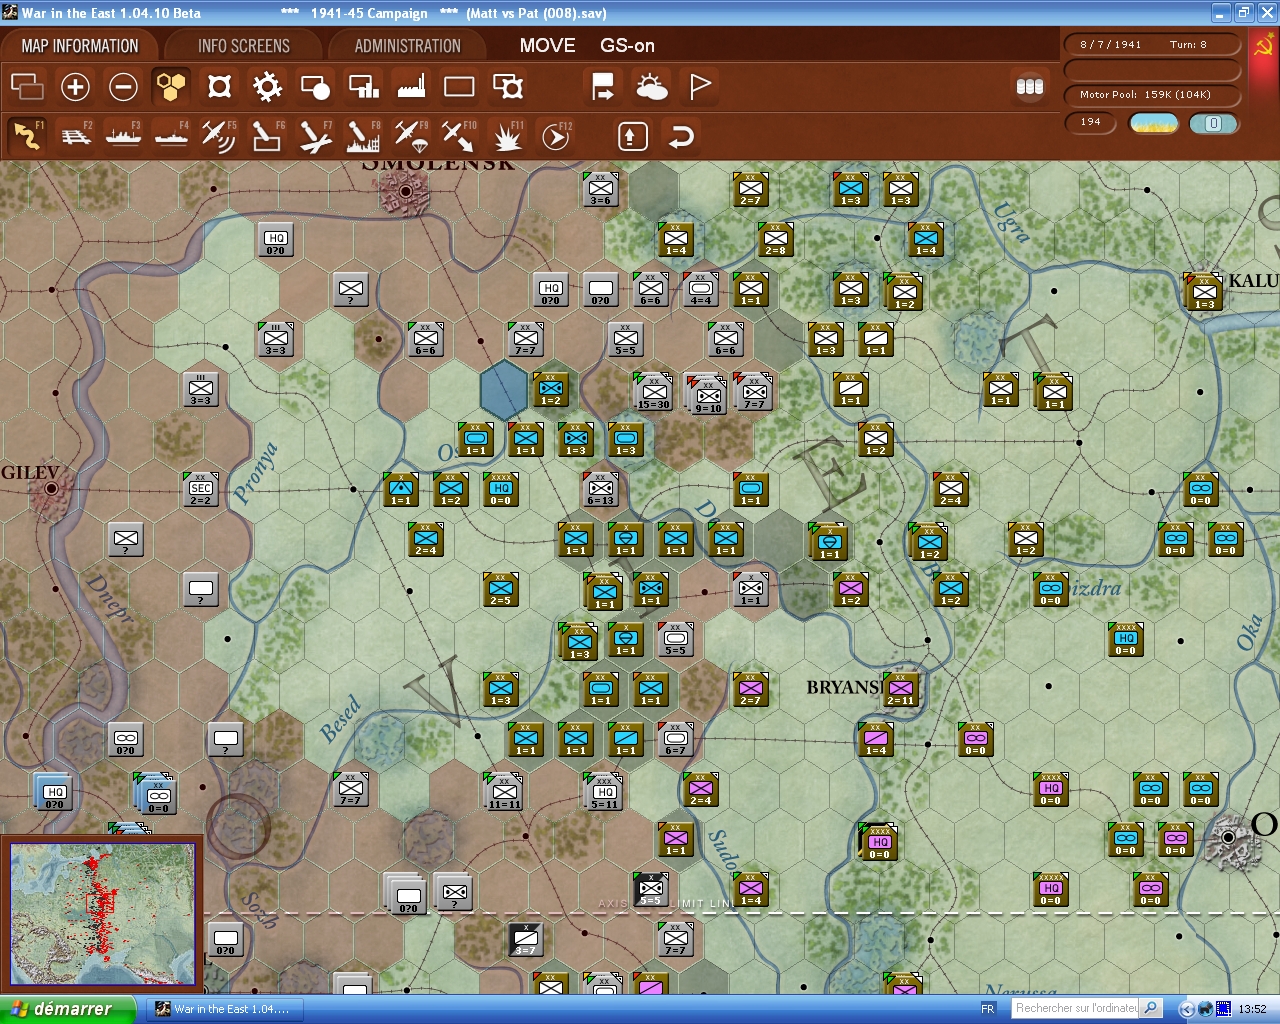Toggle the overlapping windows unit display icon

pos(27,87)
